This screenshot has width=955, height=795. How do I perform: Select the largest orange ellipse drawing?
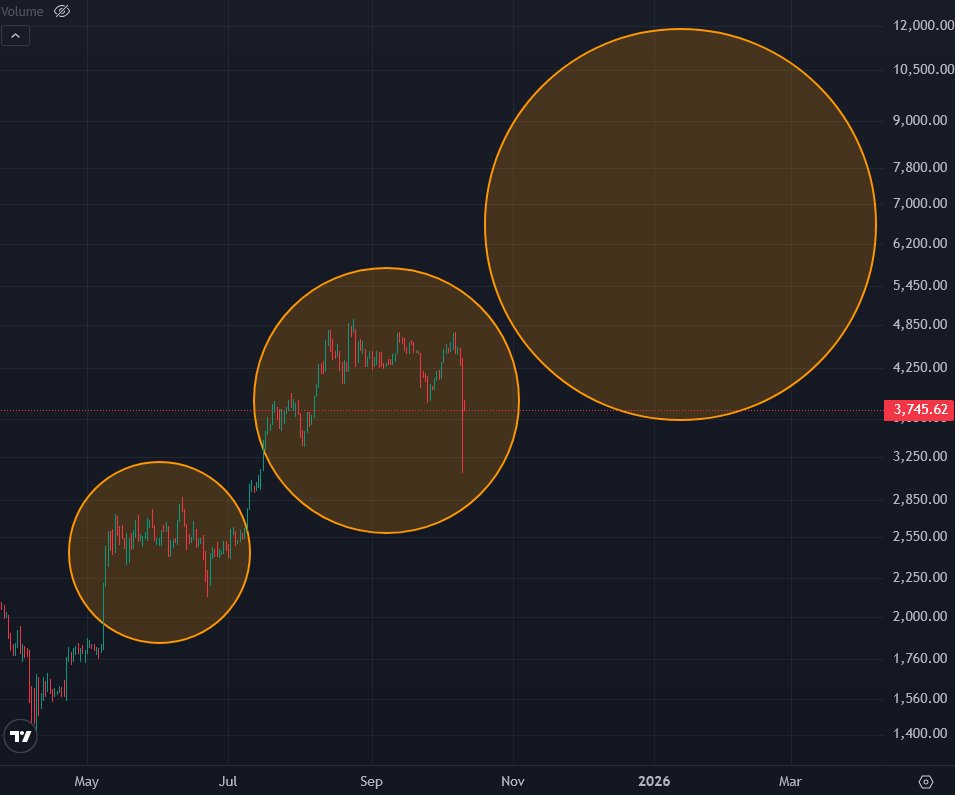click(680, 224)
